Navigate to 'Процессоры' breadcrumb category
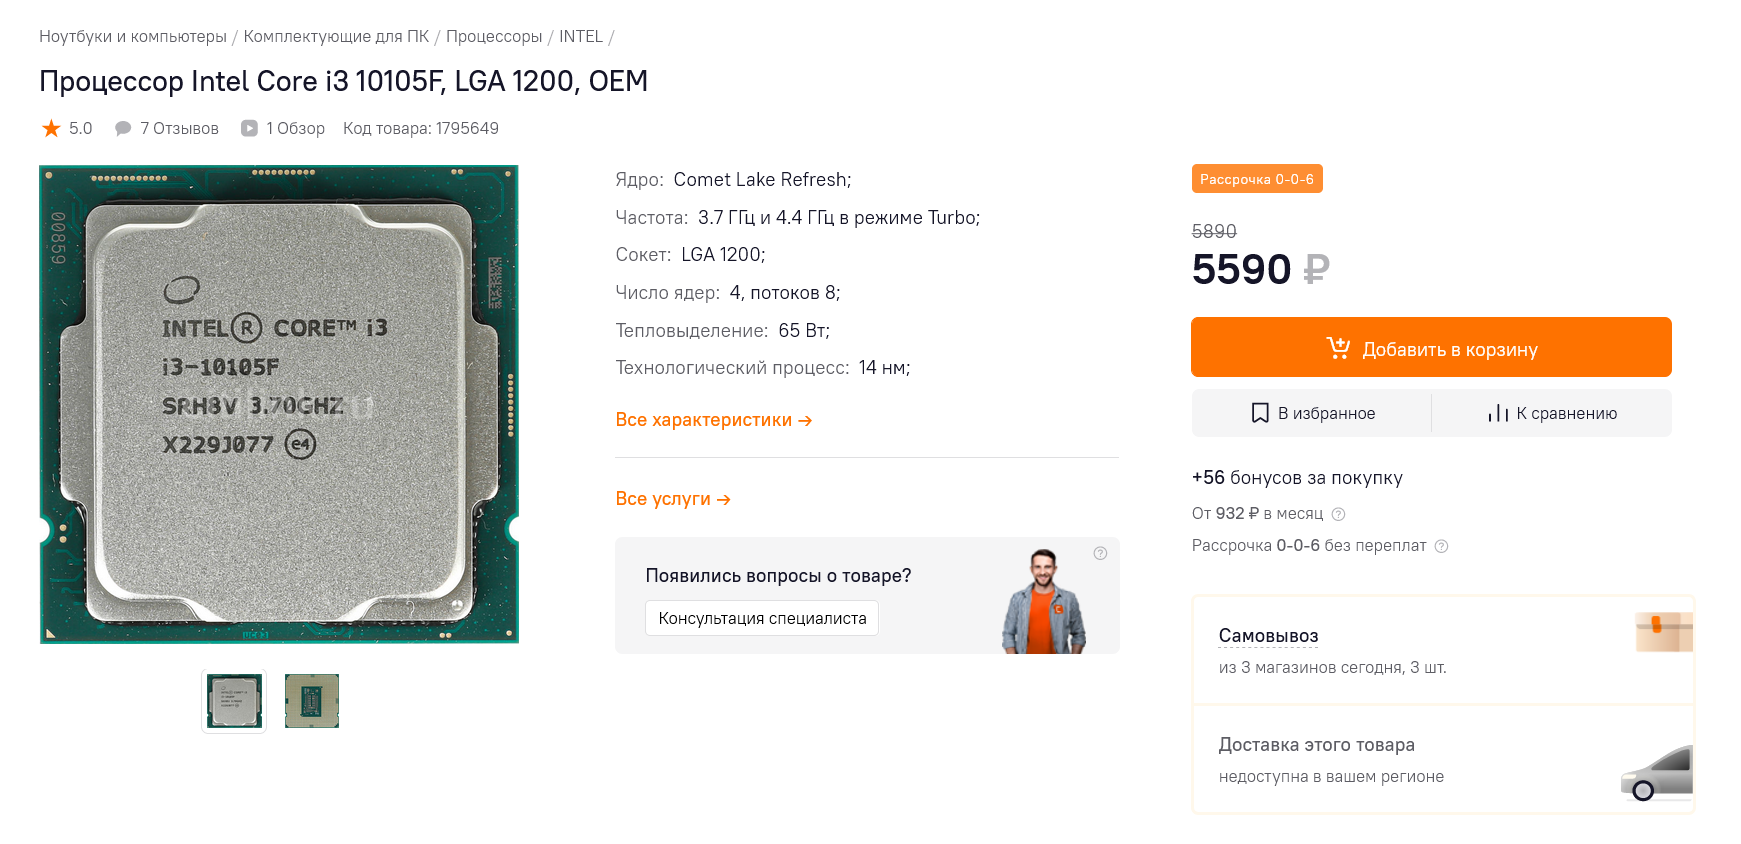The width and height of the screenshot is (1741, 844). (494, 37)
